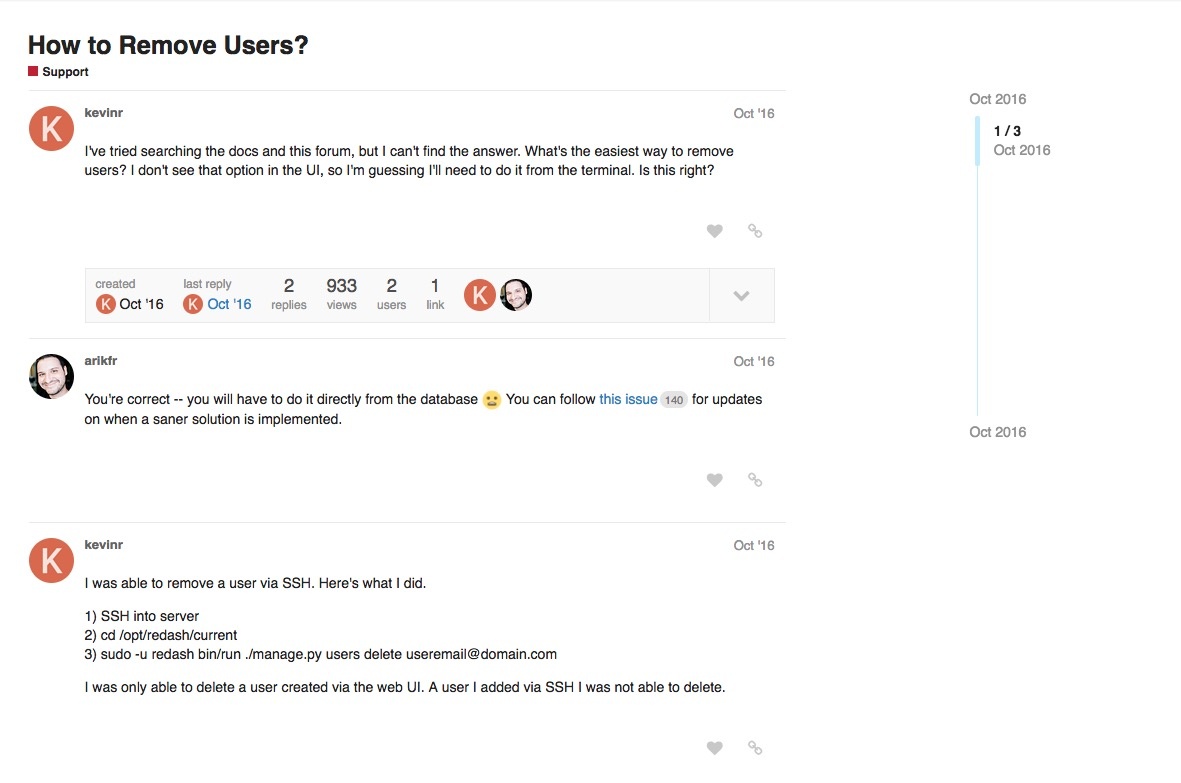Like kevinr's first post with the heart
Viewport: 1181px width, 783px height.
pyautogui.click(x=714, y=231)
